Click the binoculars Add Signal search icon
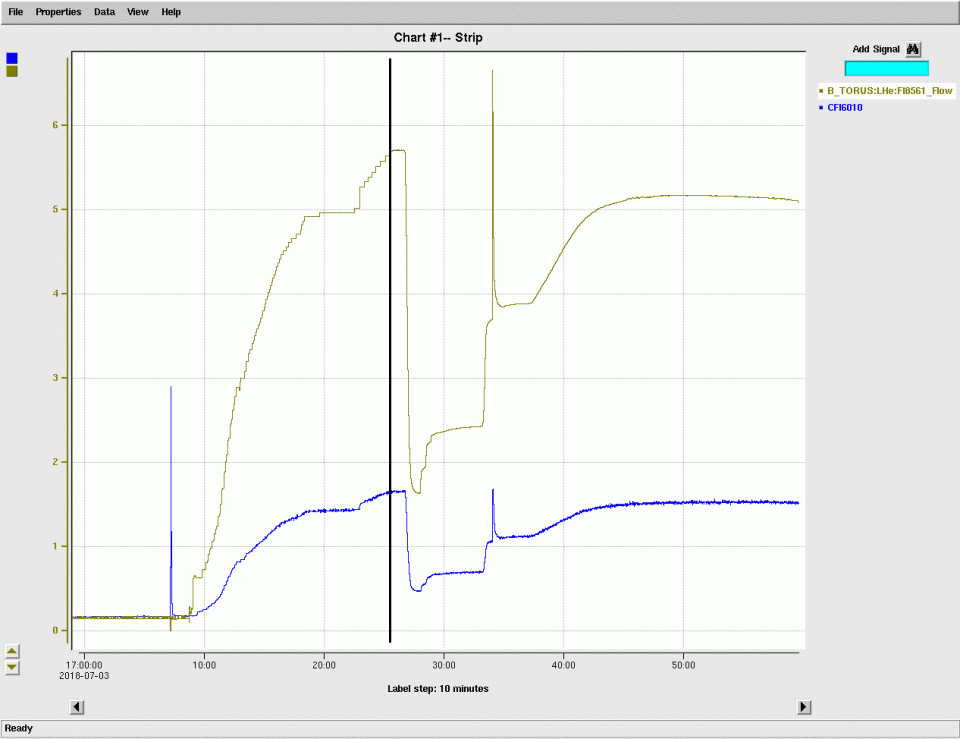This screenshot has width=960, height=739. click(x=913, y=49)
